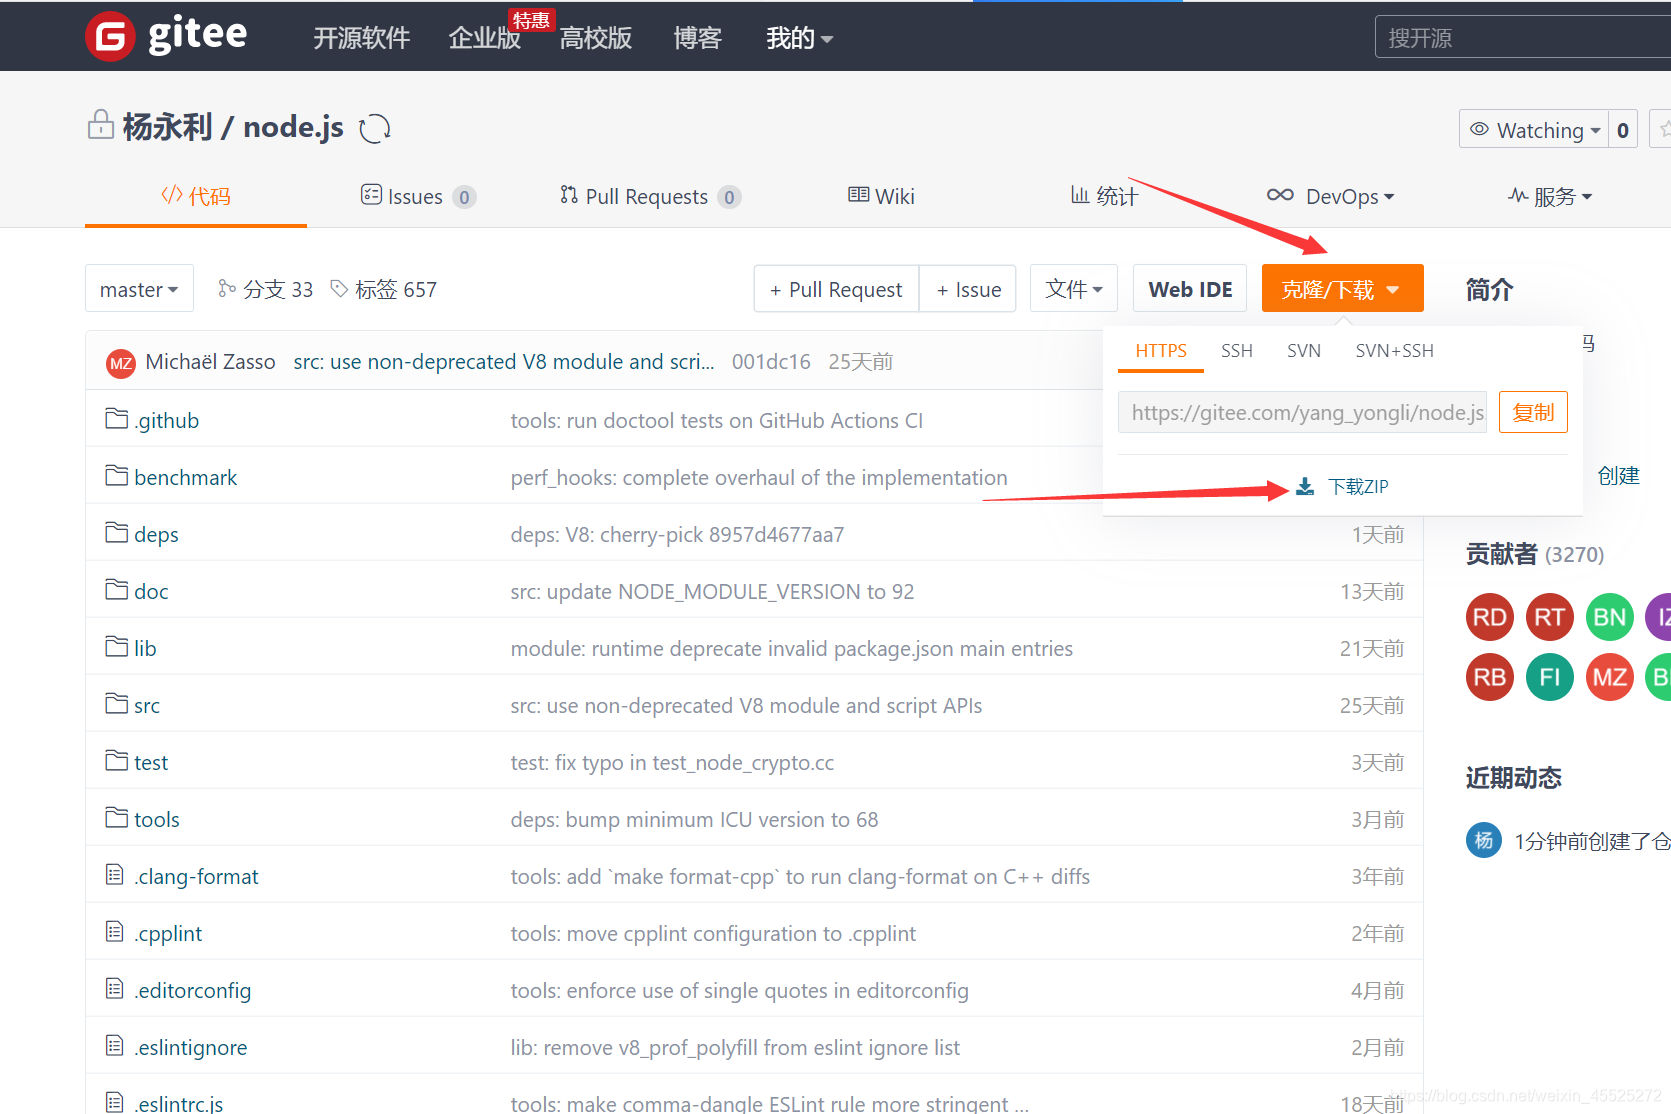The height and width of the screenshot is (1114, 1671).
Task: Click the sync refresh icon beside node.js
Action: click(x=375, y=128)
